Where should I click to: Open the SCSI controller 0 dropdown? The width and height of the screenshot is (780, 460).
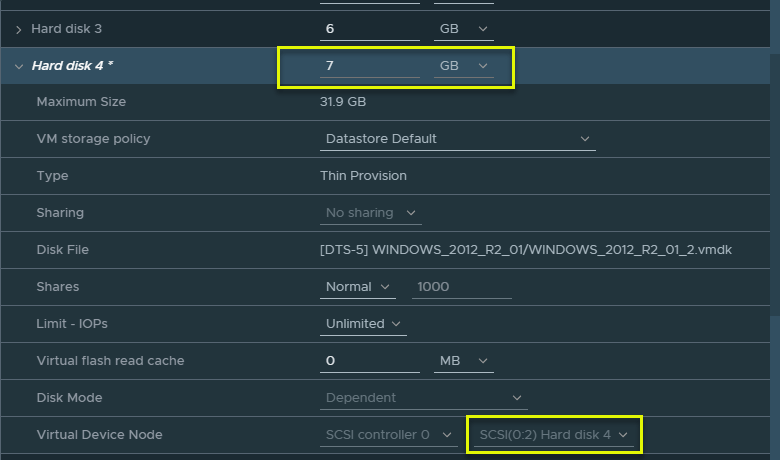(x=390, y=435)
